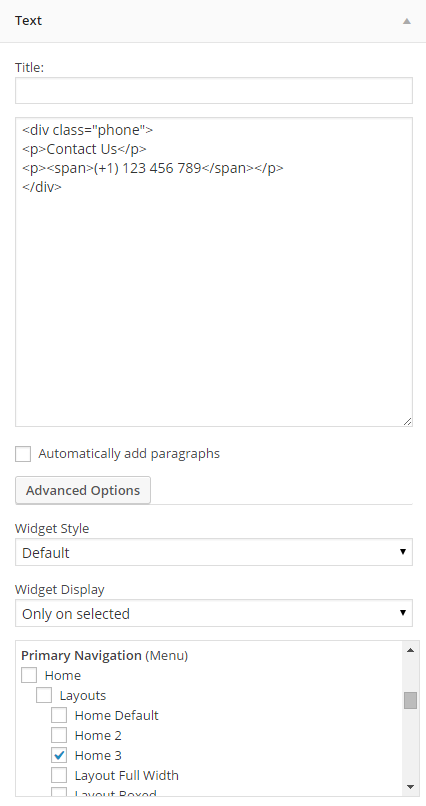Grab the textarea resize handle

(x=407, y=421)
